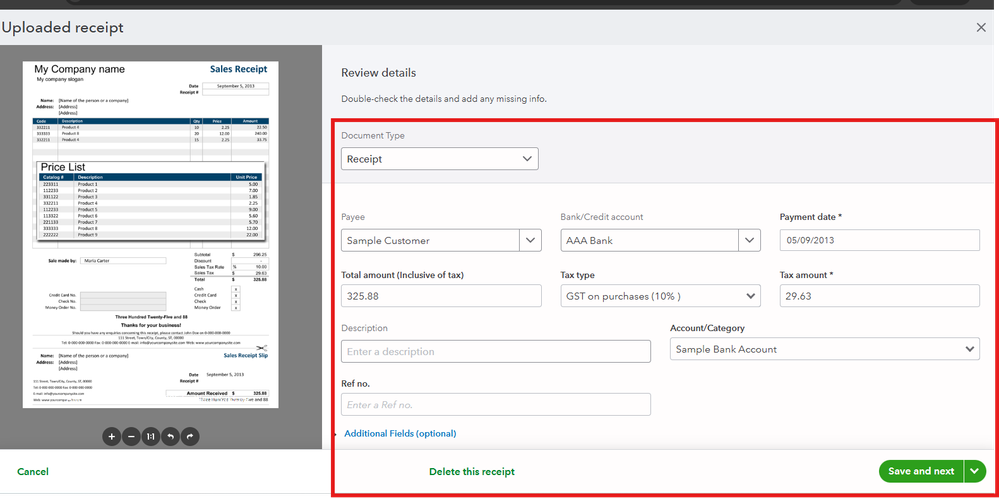This screenshot has height=498, width=999.
Task: Open the Document Type dropdown
Action: point(440,159)
